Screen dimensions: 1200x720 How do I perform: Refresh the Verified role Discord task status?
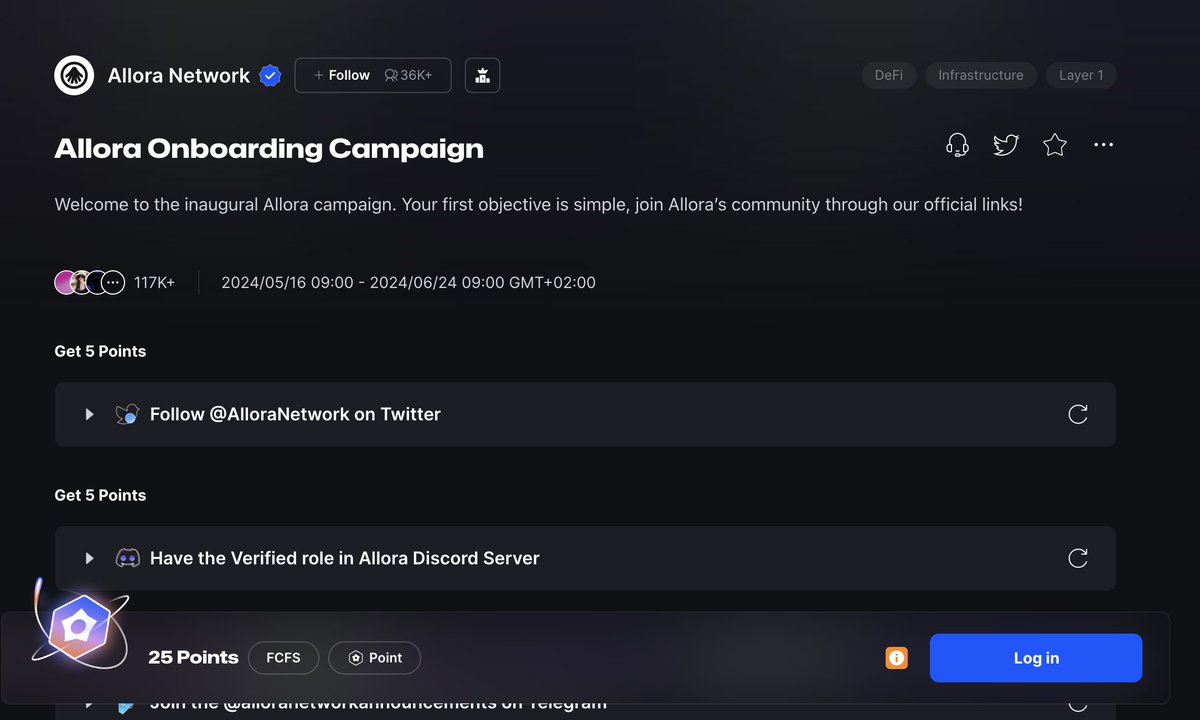[1078, 558]
